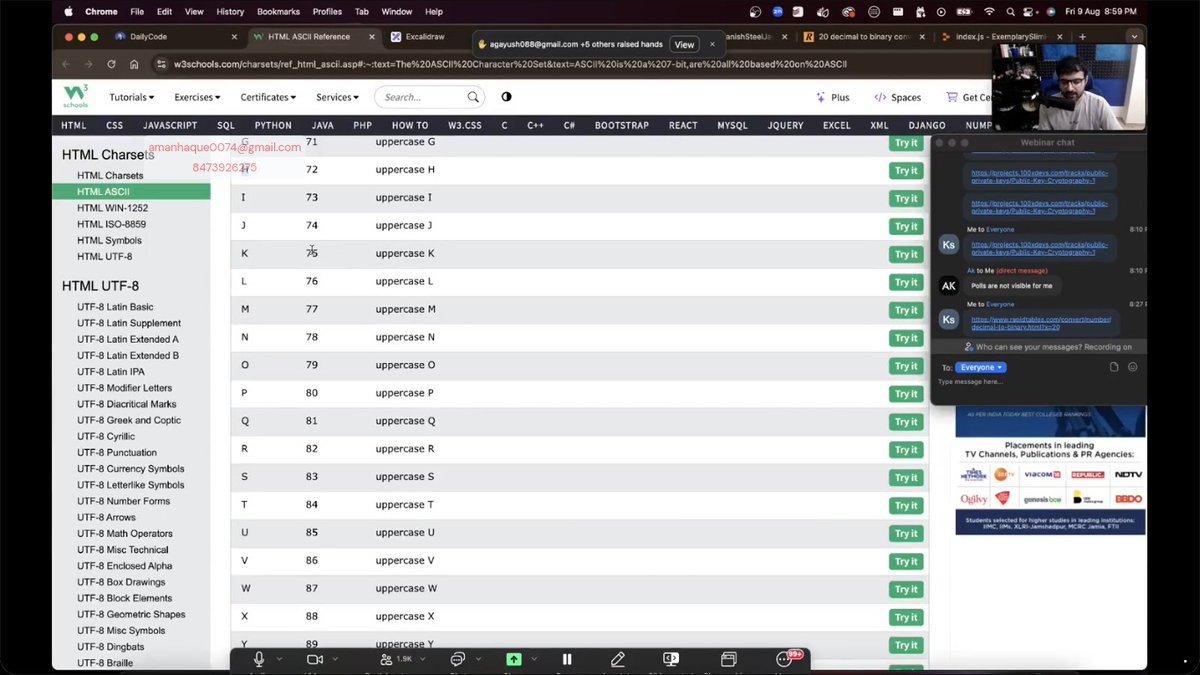Open UTF-8 Braille in sidebar
The height and width of the screenshot is (675, 1200).
coord(105,663)
